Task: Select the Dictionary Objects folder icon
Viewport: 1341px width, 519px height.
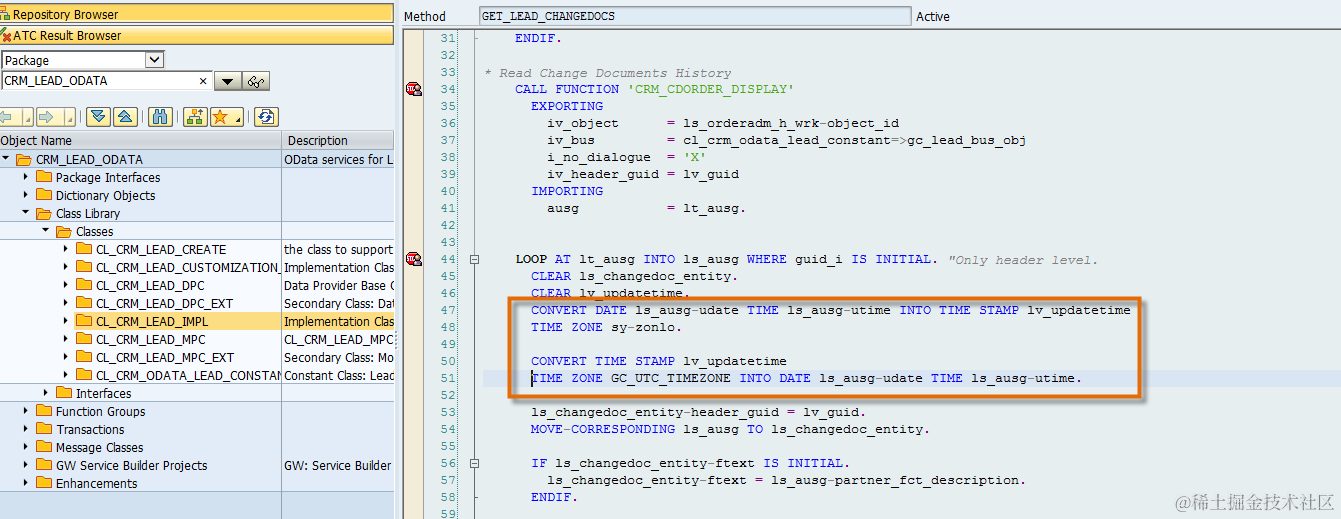Action: [x=44, y=195]
